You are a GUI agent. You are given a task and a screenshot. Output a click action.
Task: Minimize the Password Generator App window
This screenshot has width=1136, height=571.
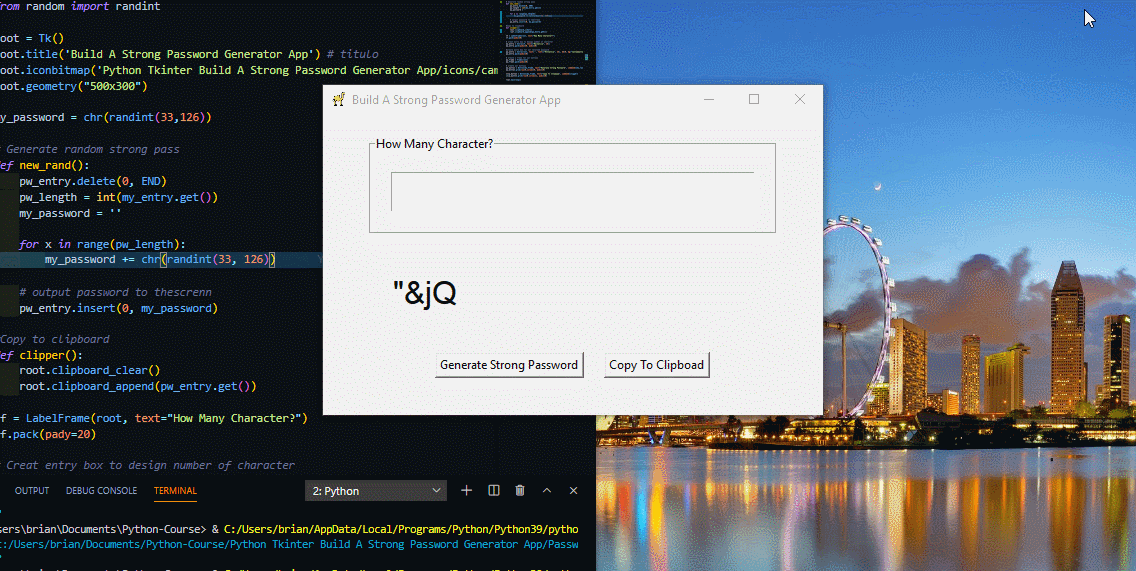709,99
